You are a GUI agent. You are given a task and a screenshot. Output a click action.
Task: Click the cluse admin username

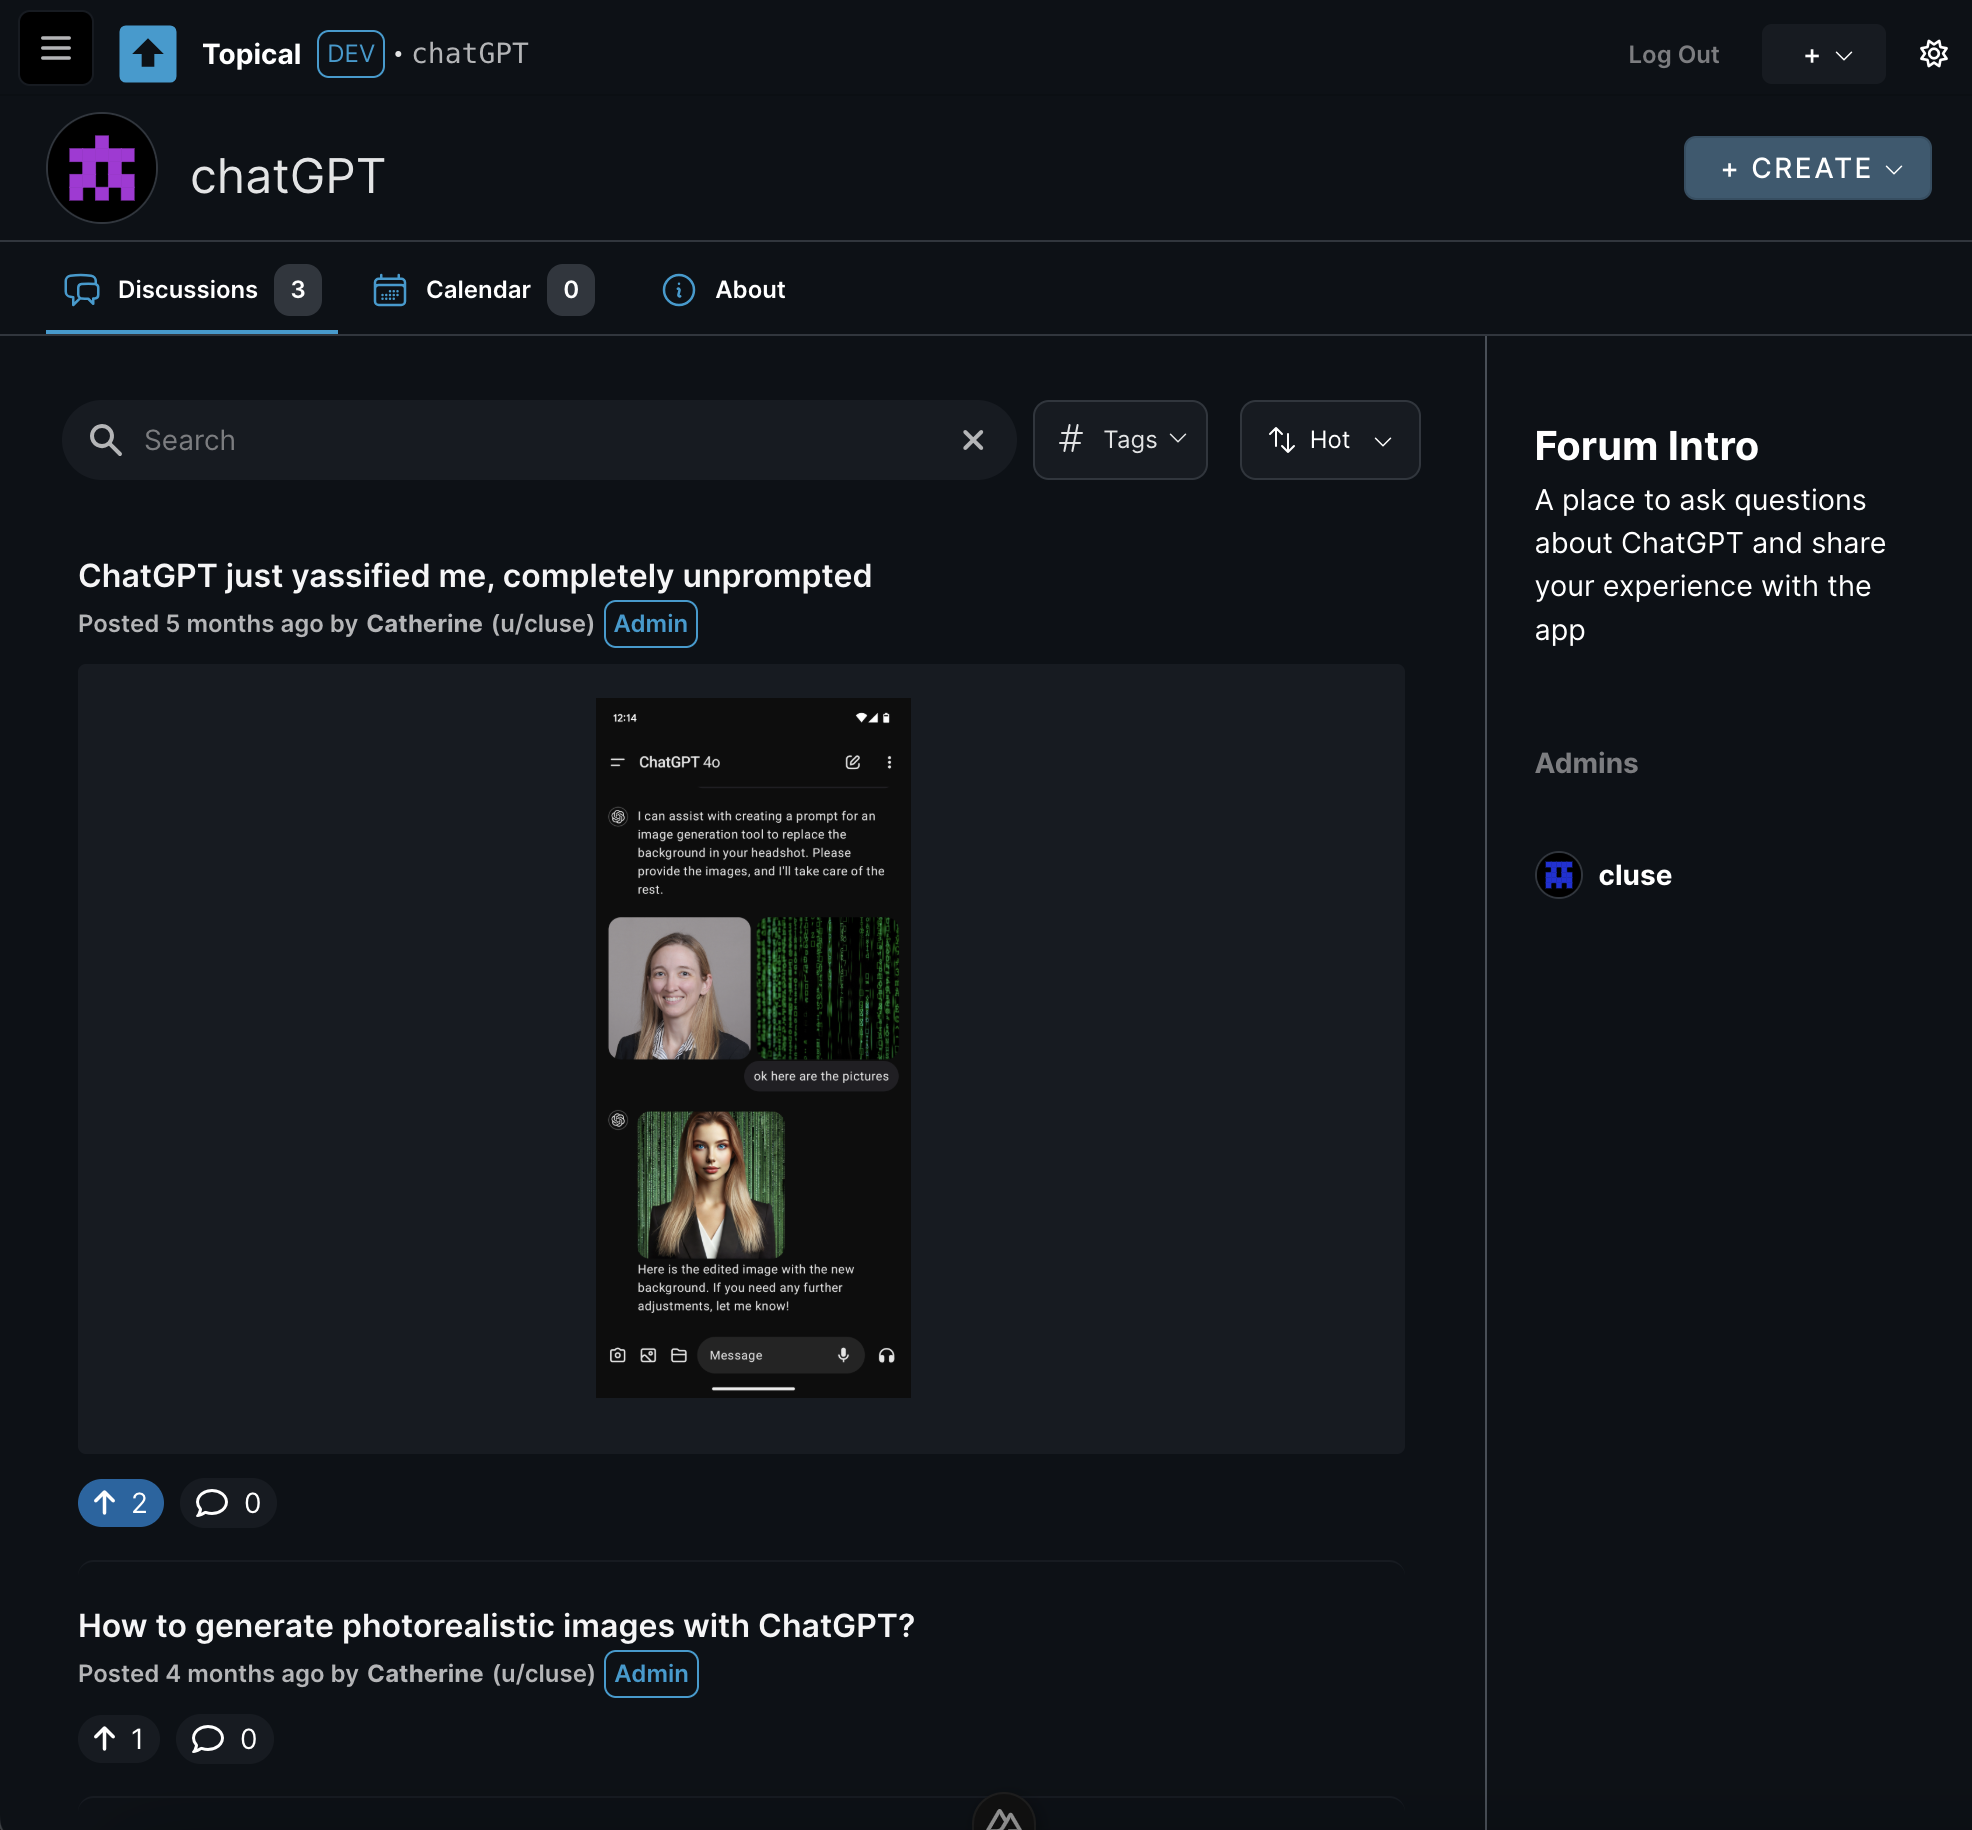pos(1635,875)
